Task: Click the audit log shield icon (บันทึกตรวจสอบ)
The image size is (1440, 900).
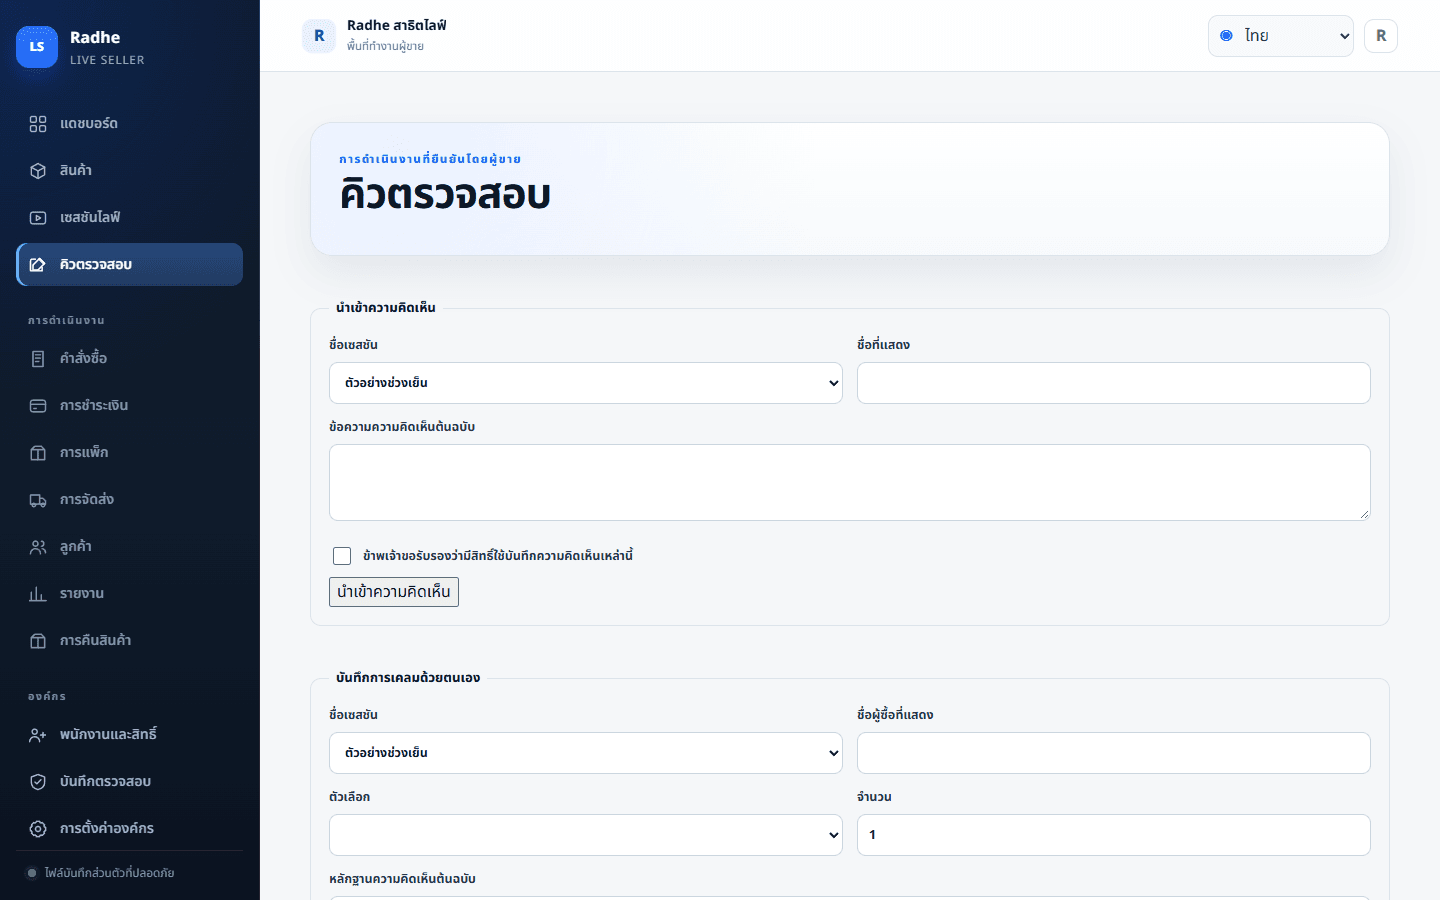Action: [38, 782]
